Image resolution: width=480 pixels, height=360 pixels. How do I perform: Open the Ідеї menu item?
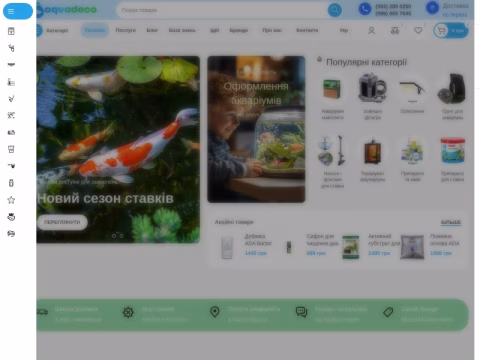(215, 30)
